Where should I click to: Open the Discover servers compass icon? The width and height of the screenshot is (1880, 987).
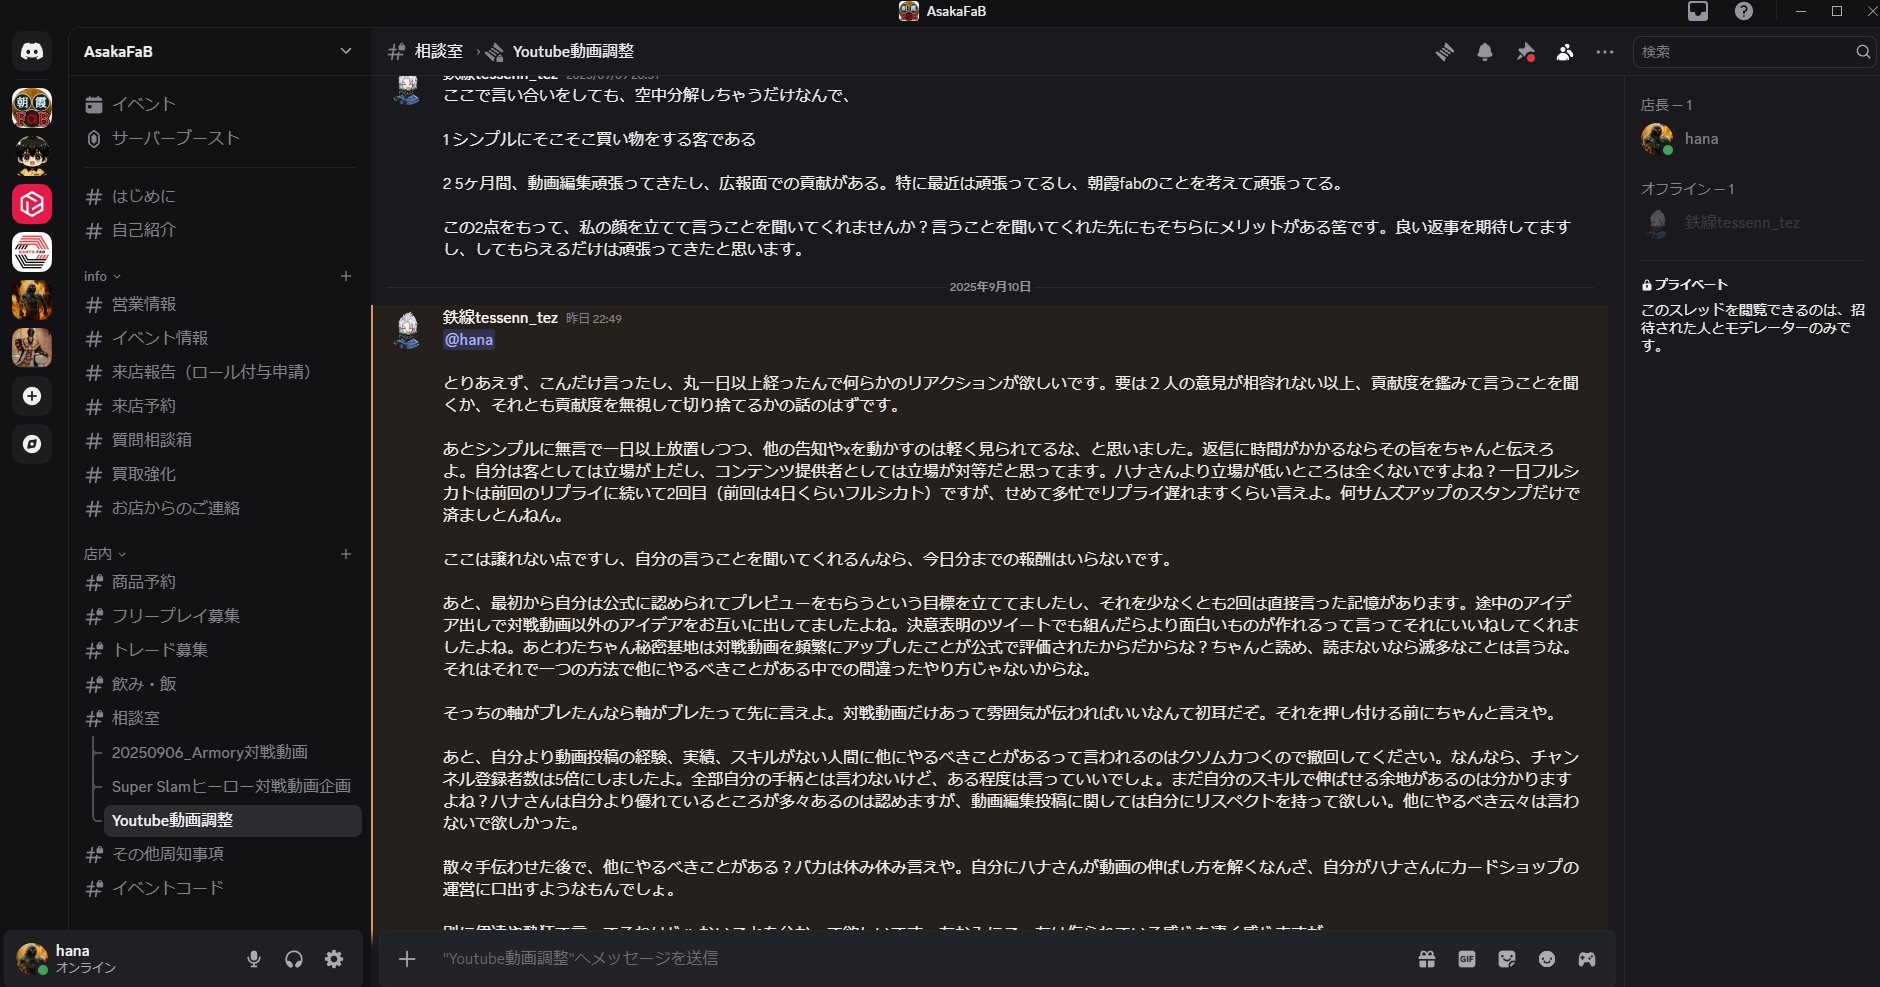point(32,444)
